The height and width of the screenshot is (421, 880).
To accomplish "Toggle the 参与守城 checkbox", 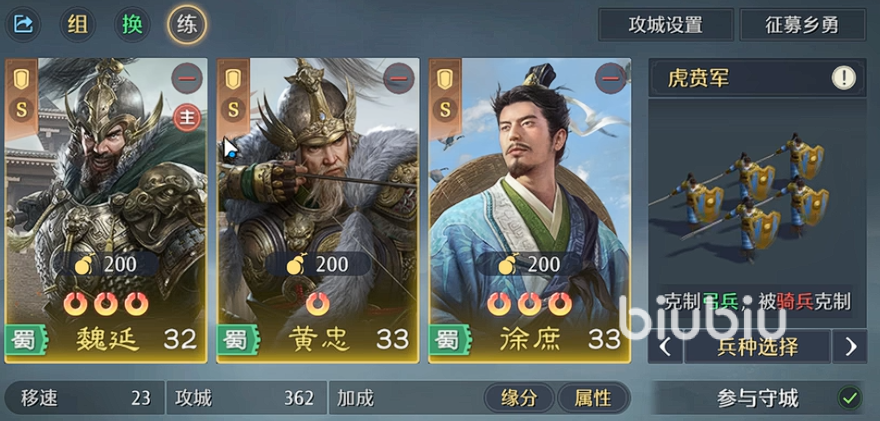I will [x=850, y=398].
